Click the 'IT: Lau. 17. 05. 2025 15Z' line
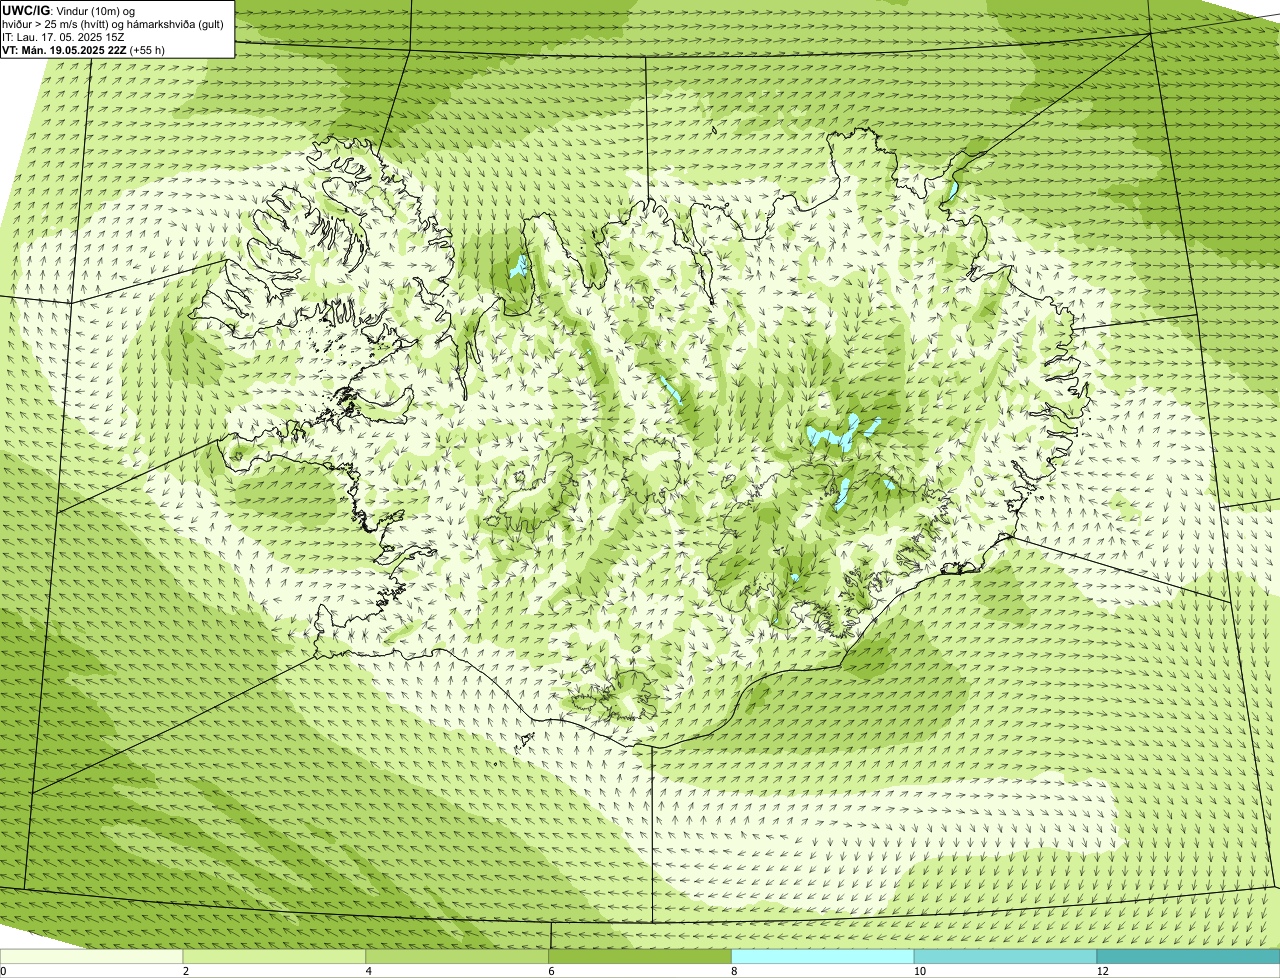The width and height of the screenshot is (1280, 978). tap(63, 37)
